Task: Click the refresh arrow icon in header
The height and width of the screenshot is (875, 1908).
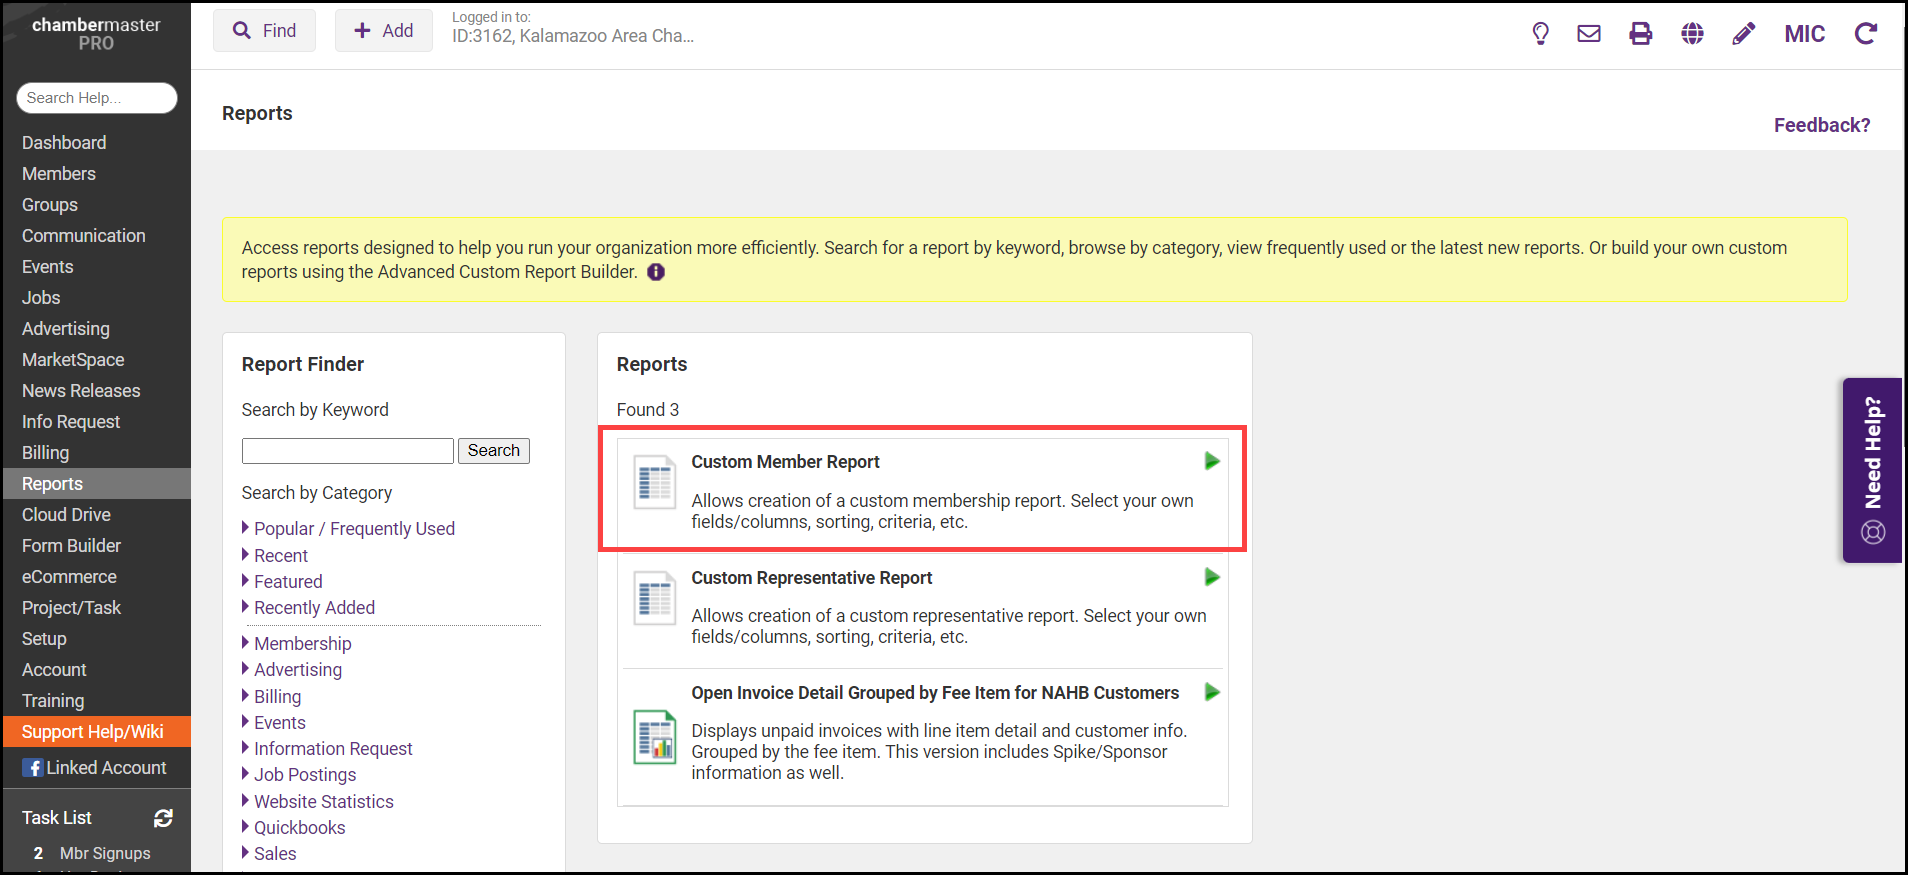Action: pyautogui.click(x=1865, y=34)
